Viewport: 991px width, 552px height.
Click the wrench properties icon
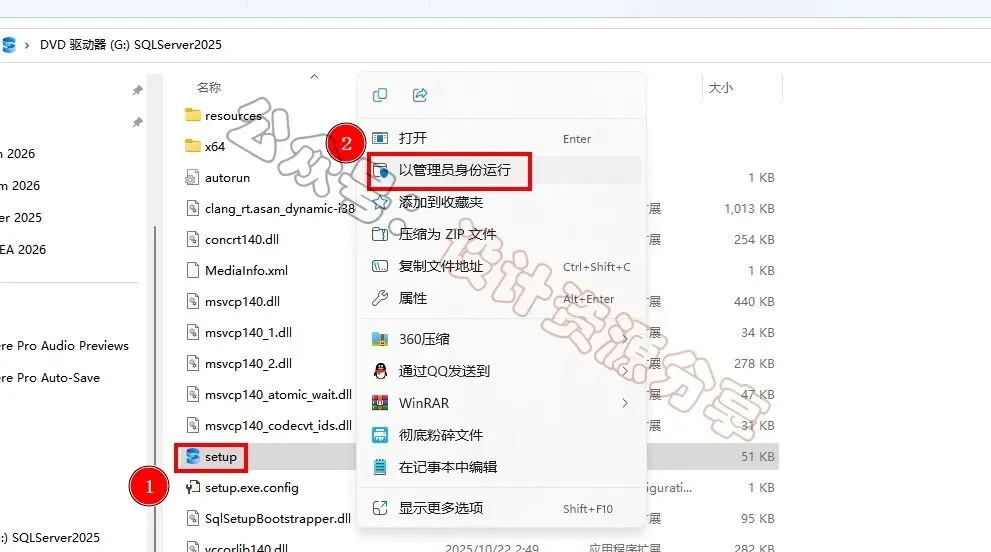pos(380,298)
